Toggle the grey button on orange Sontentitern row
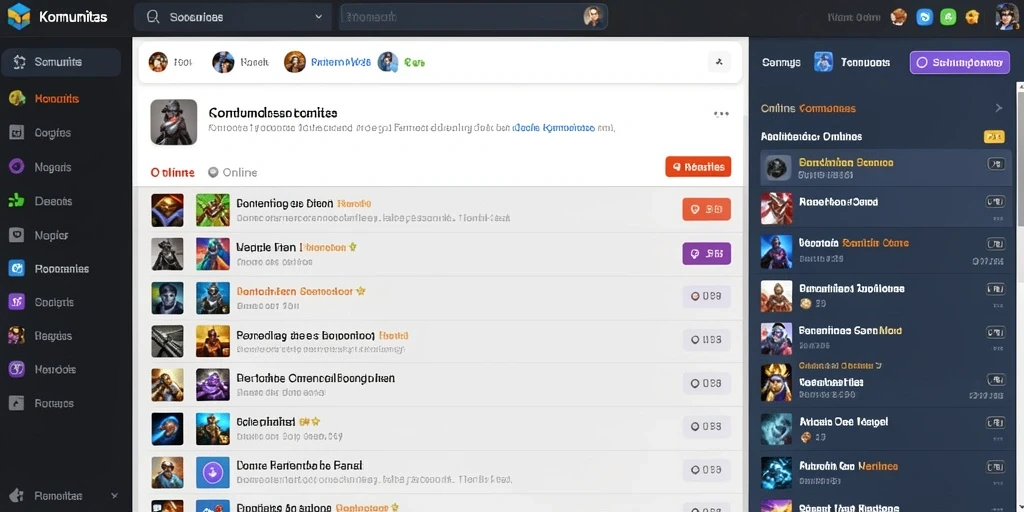Viewport: 1024px width, 512px height. coord(707,296)
